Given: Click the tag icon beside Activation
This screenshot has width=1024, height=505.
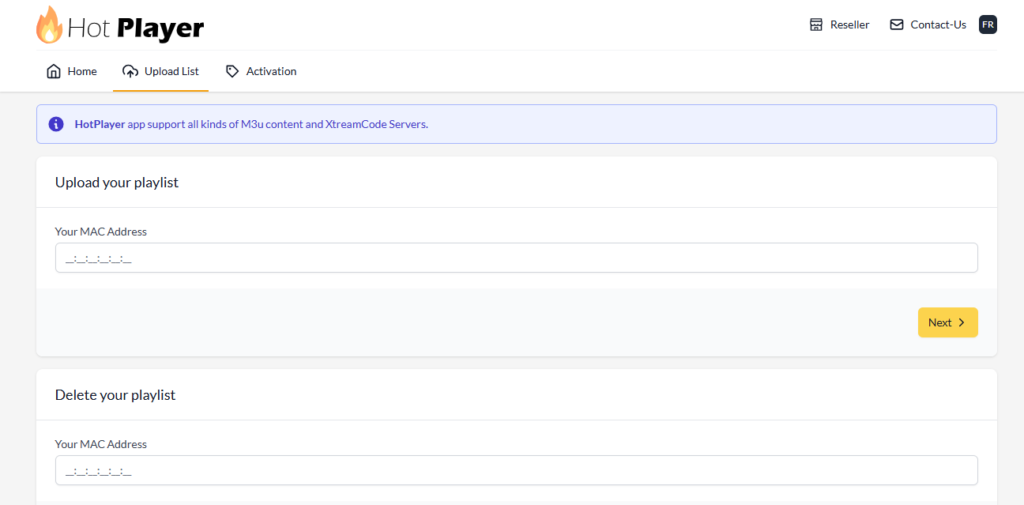Looking at the screenshot, I should (232, 71).
